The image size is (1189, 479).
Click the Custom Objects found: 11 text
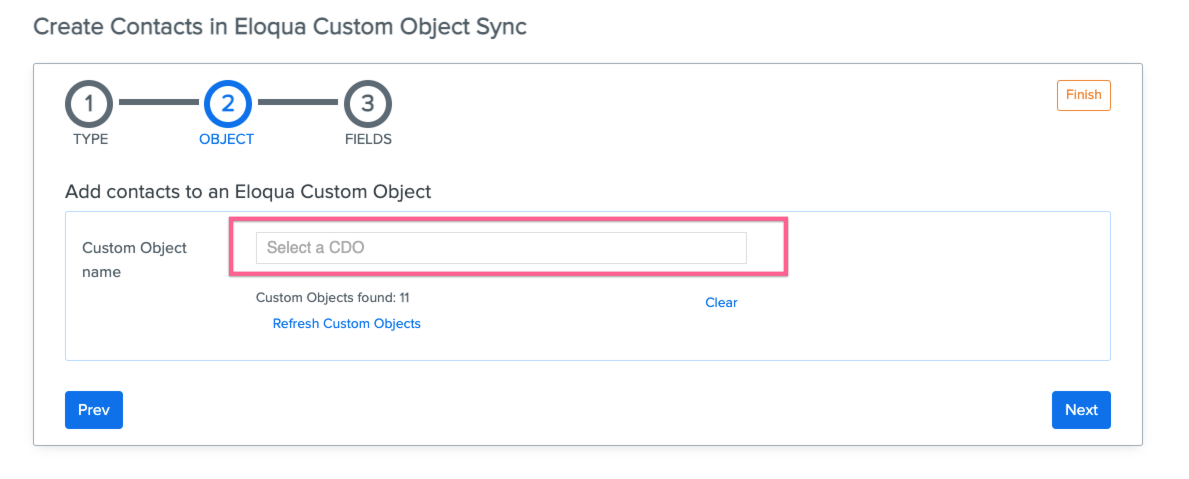333,298
